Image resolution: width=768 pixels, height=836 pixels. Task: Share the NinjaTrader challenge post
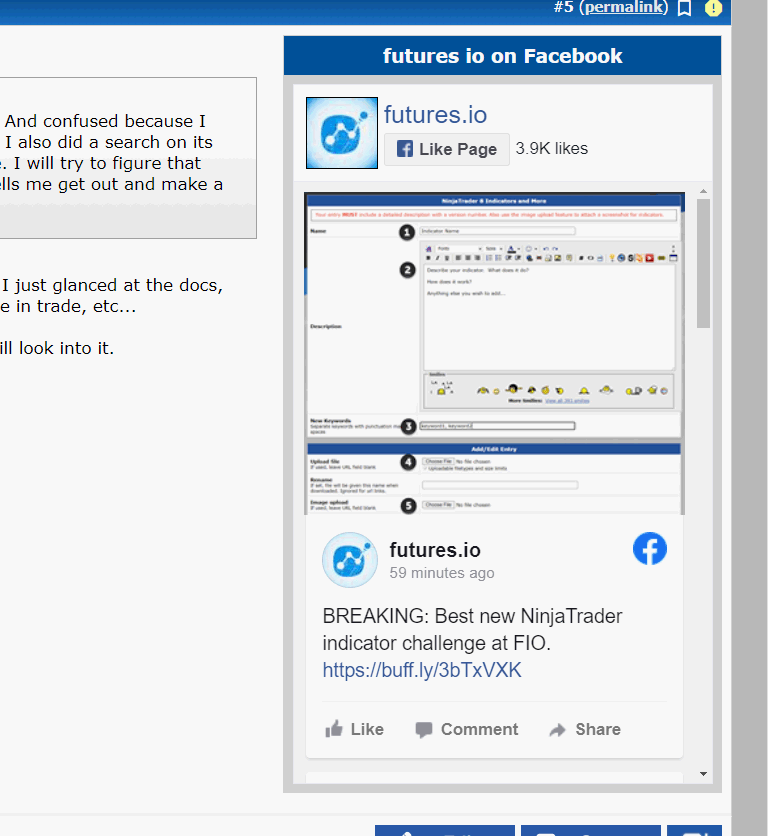585,729
